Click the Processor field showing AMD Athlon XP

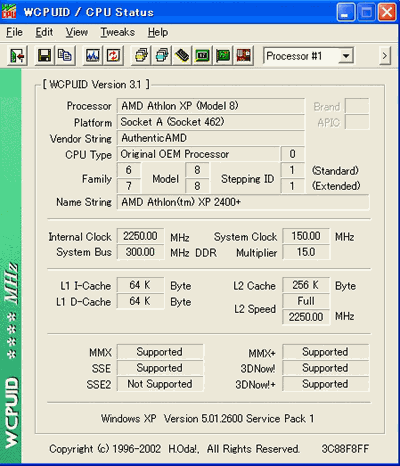[x=211, y=106]
